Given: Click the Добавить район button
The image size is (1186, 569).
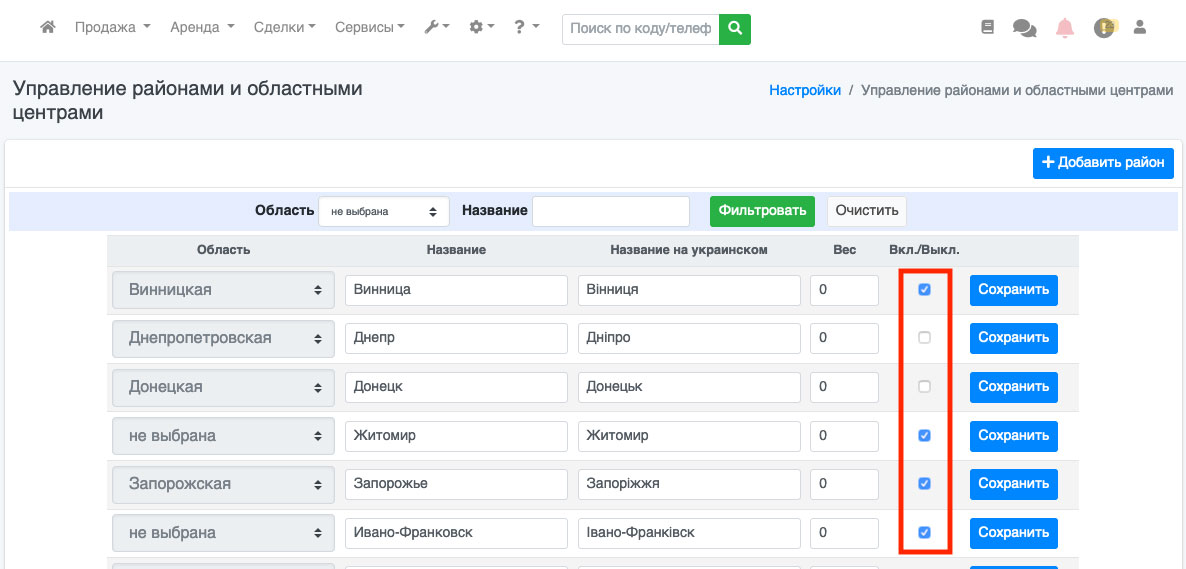Looking at the screenshot, I should pyautogui.click(x=1103, y=163).
